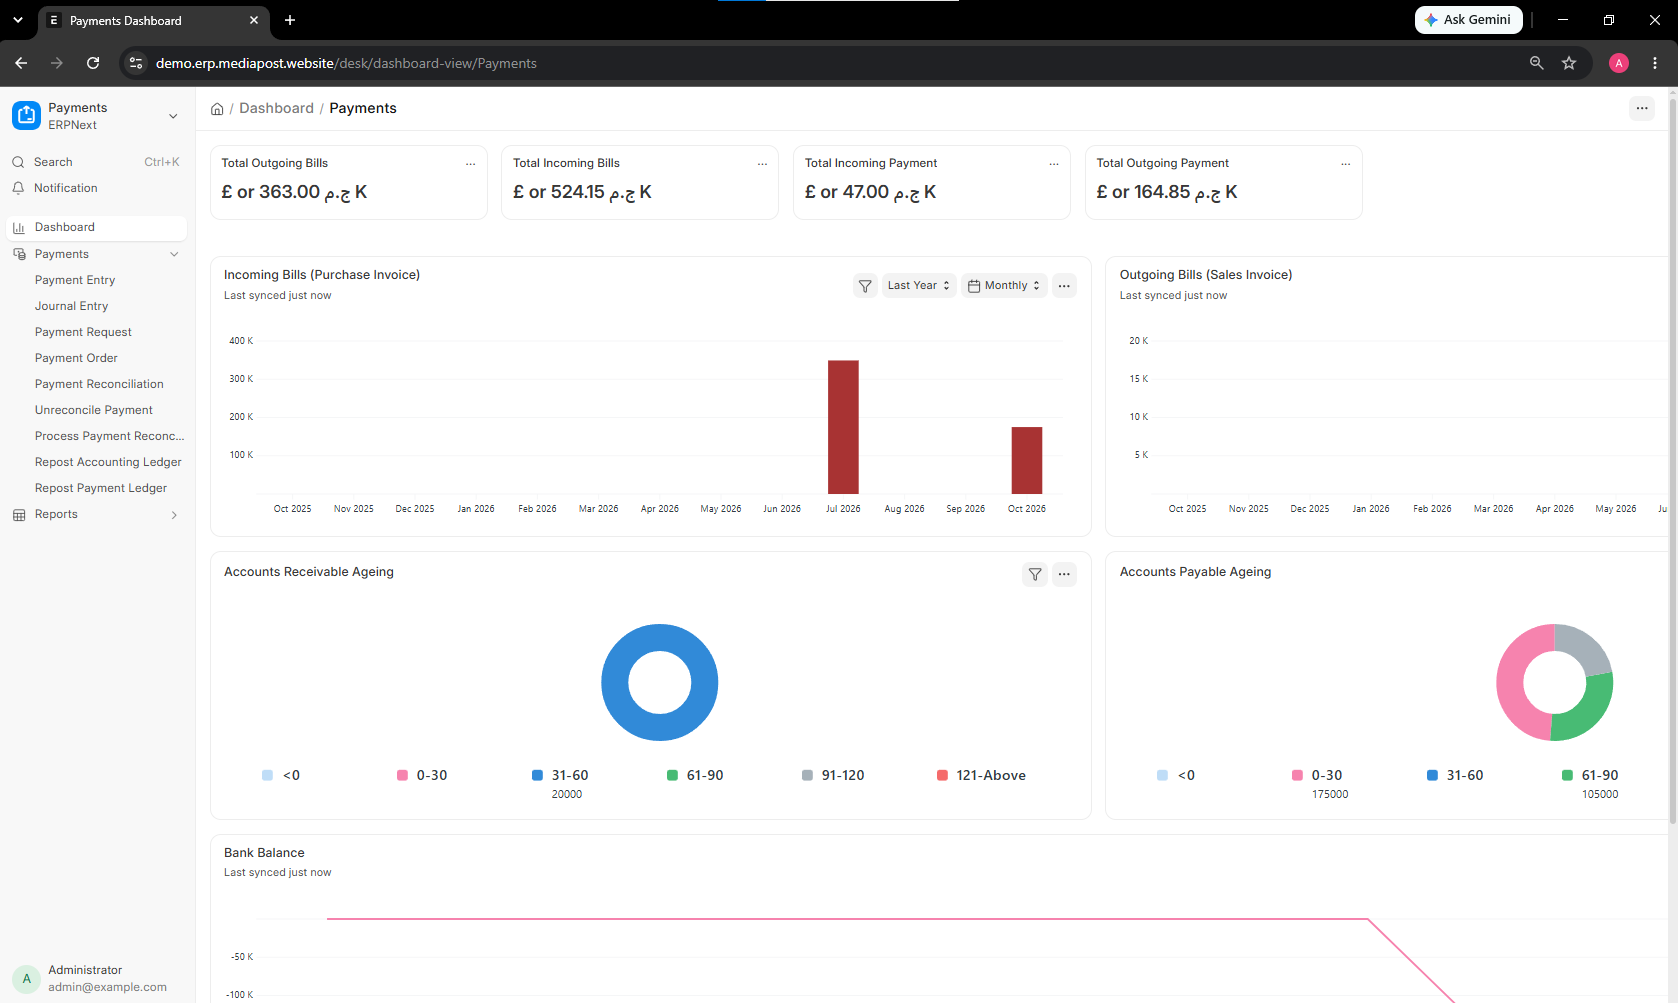The image size is (1678, 1003).
Task: Open Chrome three-dot menu
Action: pyautogui.click(x=1655, y=63)
